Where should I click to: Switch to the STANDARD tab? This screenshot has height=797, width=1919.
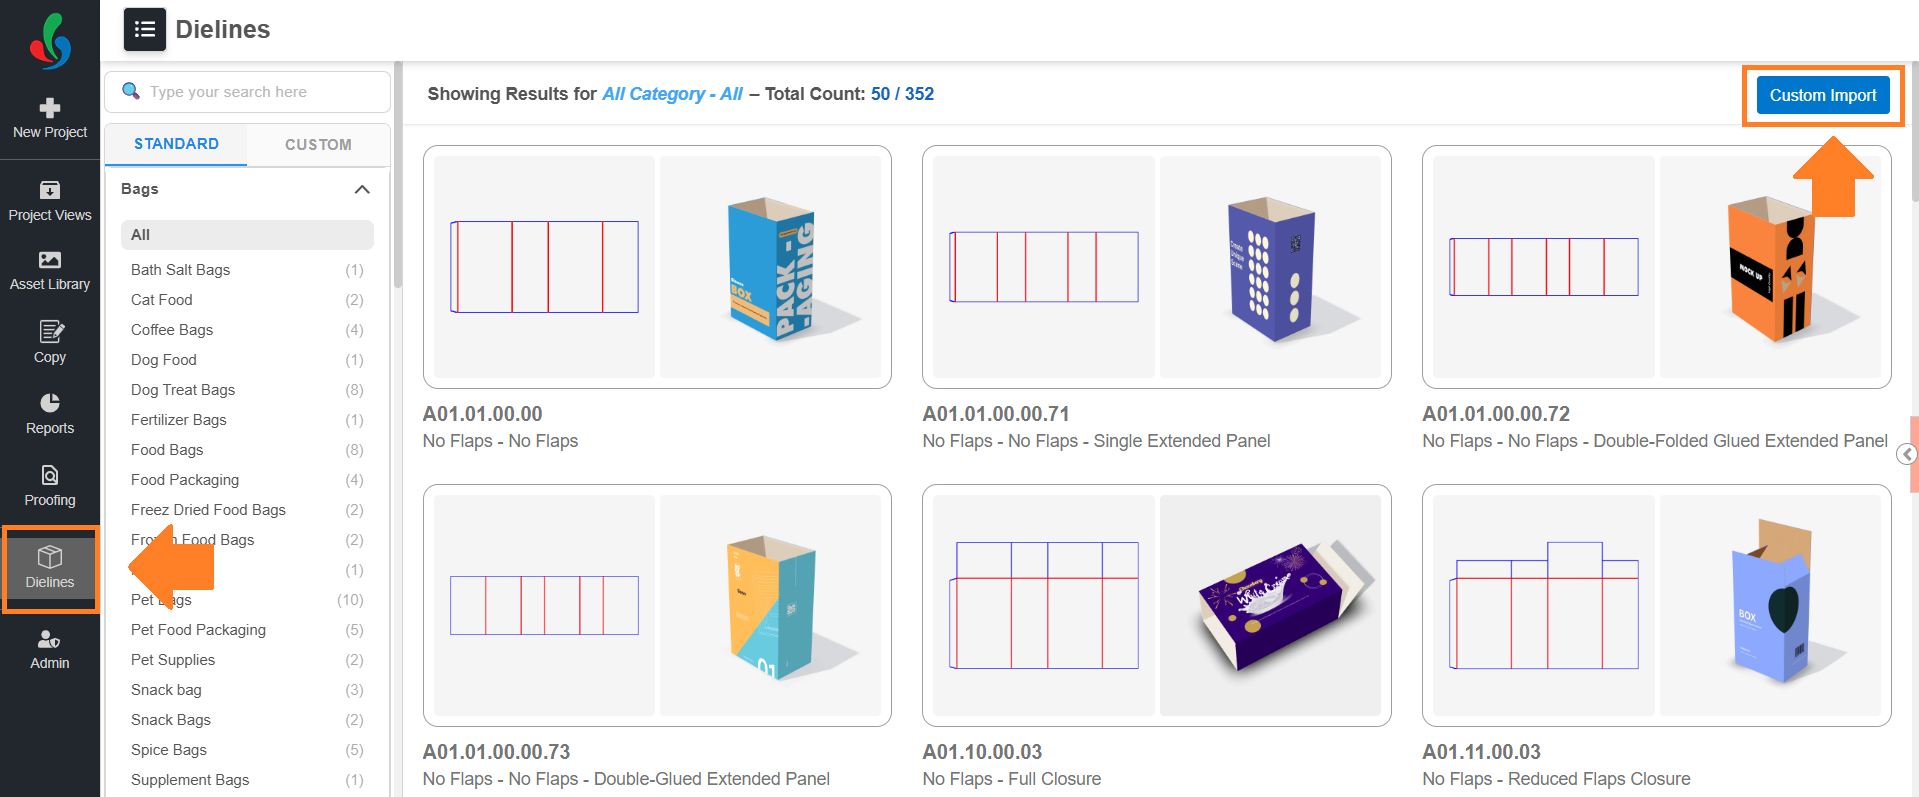point(176,144)
